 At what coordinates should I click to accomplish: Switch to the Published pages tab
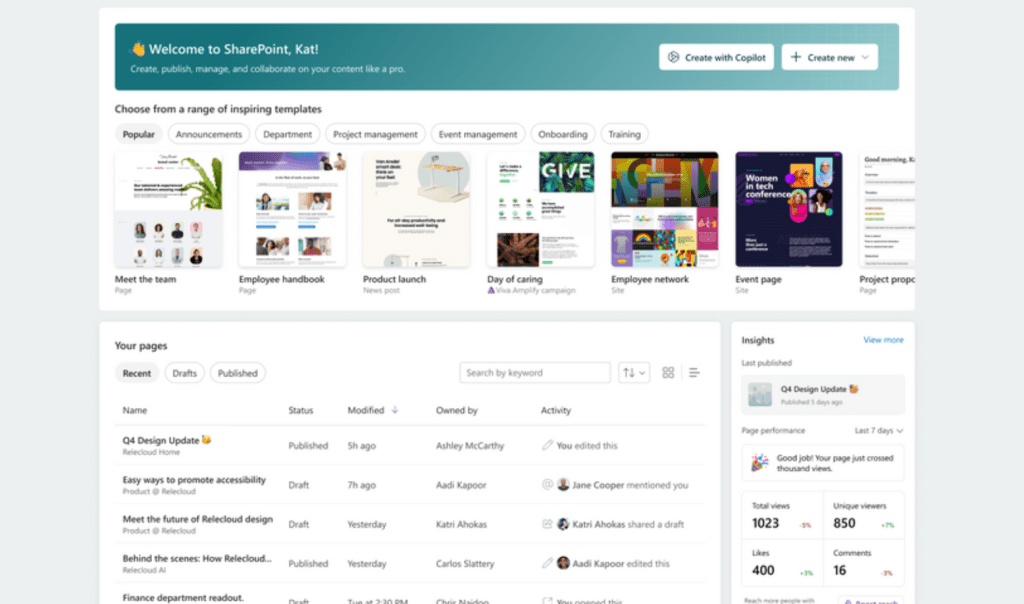click(x=238, y=373)
